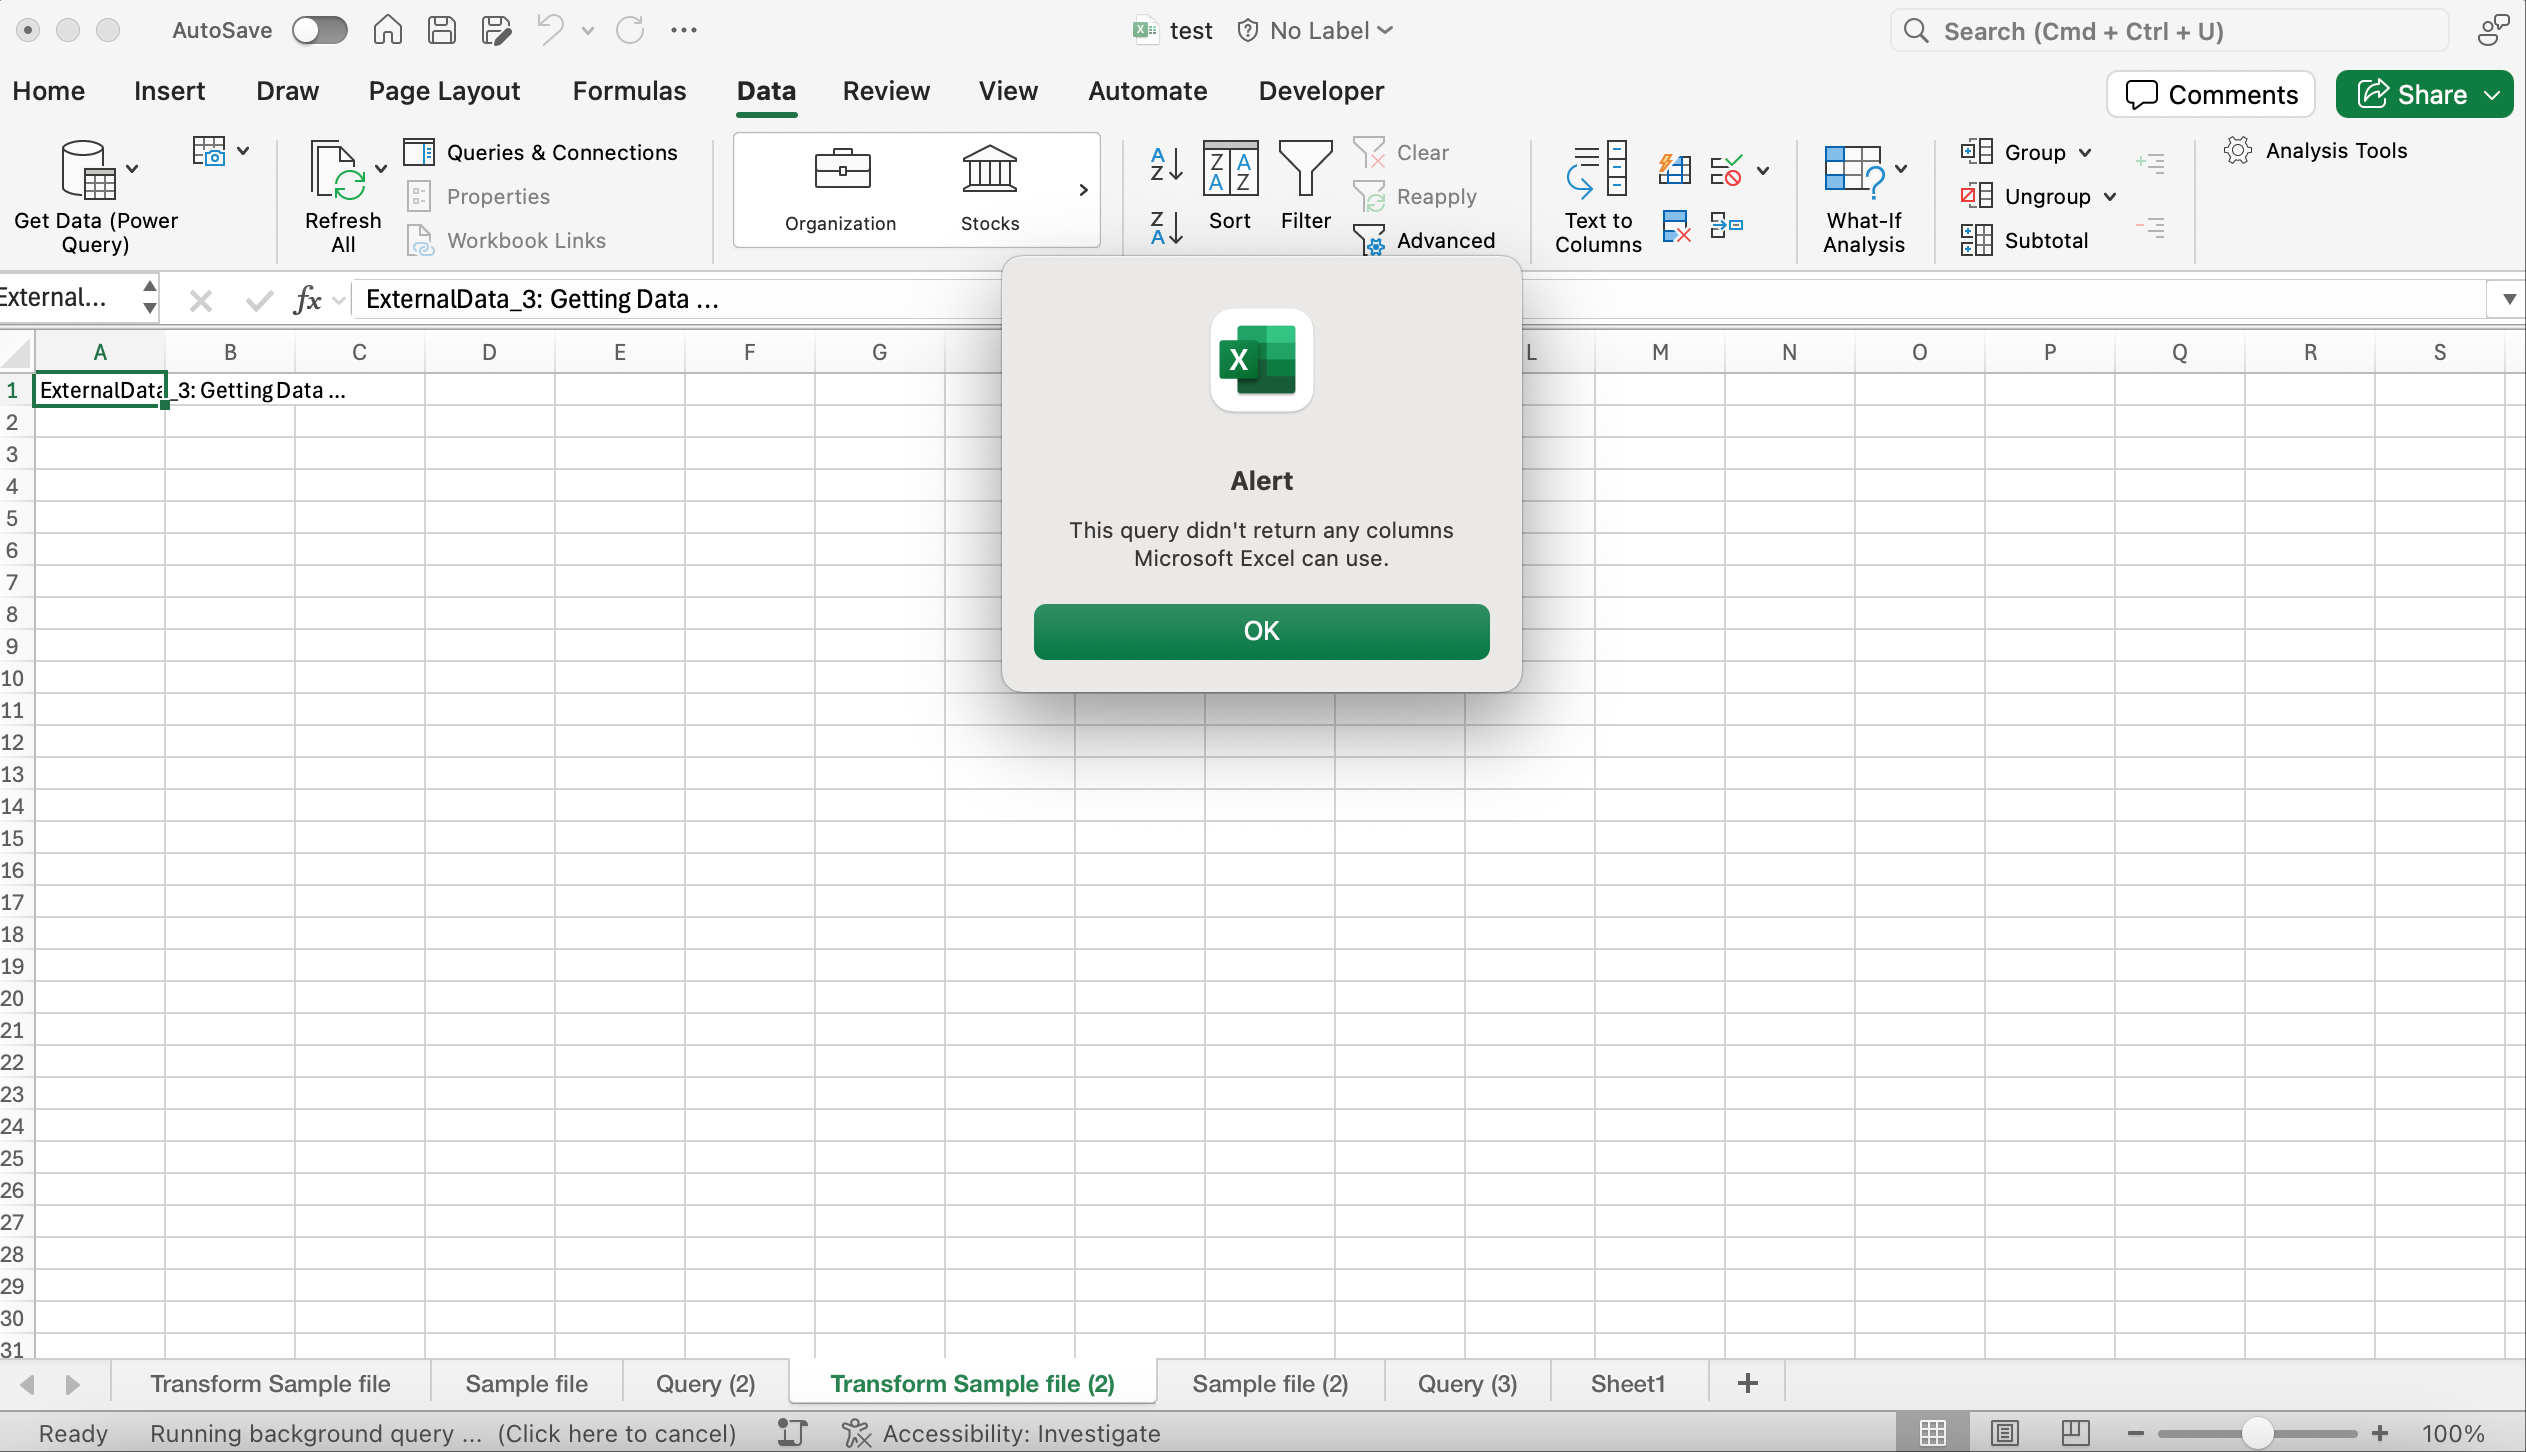The width and height of the screenshot is (2526, 1452).
Task: Open the Formulas ribbon tab
Action: [x=629, y=91]
